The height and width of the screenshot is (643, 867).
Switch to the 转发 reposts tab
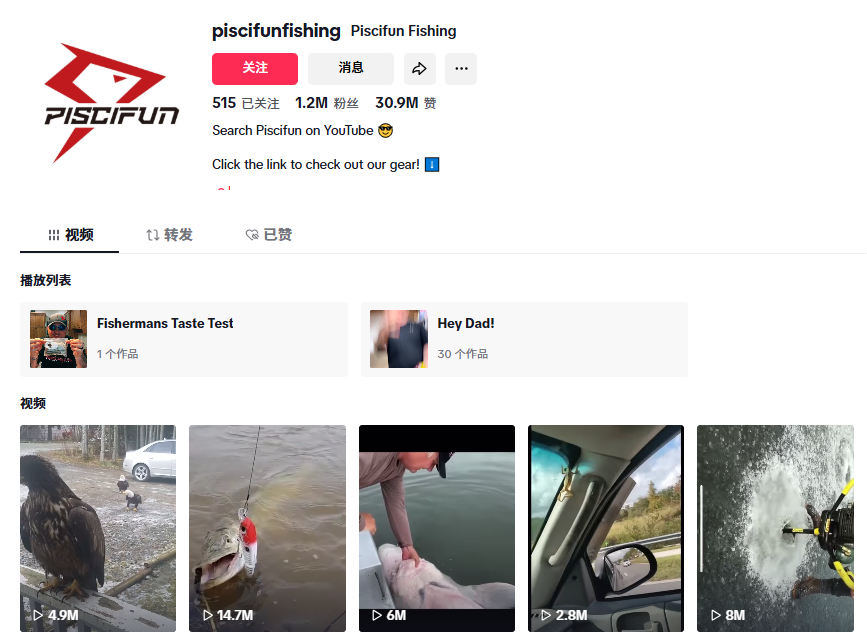pos(169,235)
